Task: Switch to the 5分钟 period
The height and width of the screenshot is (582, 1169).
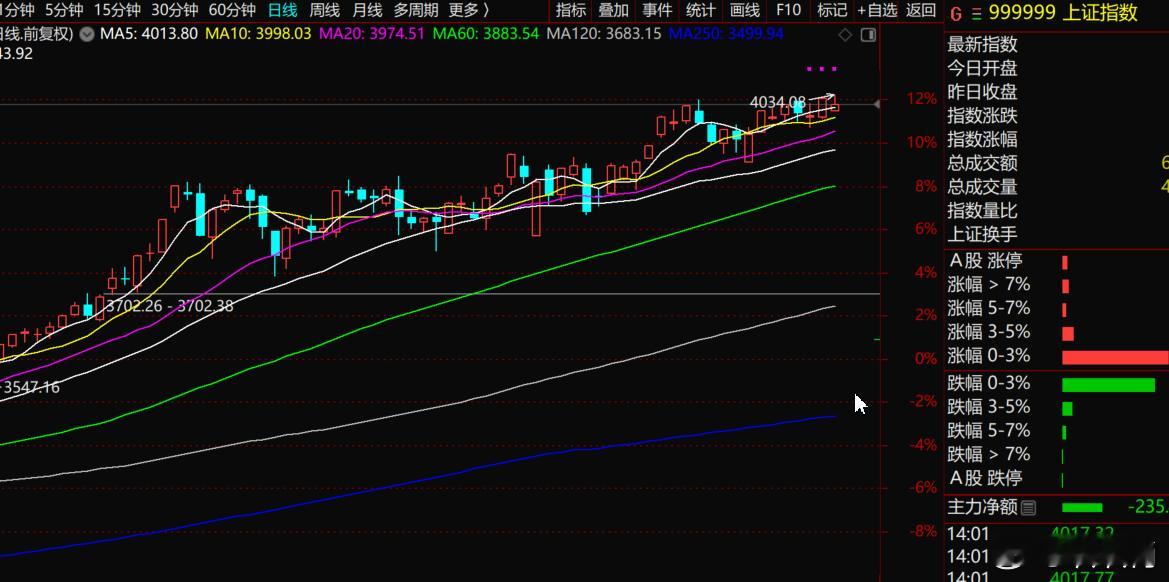Action: (64, 10)
